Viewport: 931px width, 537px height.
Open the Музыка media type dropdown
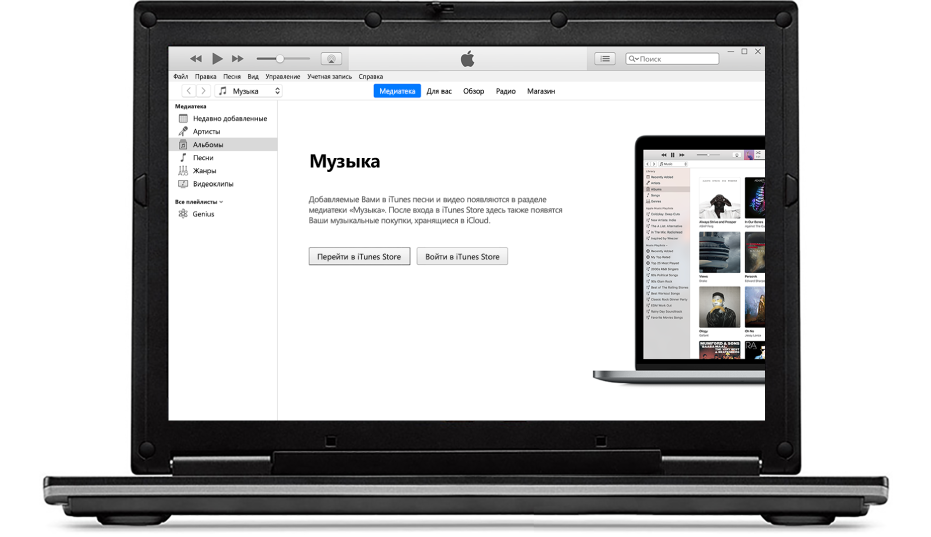point(248,91)
